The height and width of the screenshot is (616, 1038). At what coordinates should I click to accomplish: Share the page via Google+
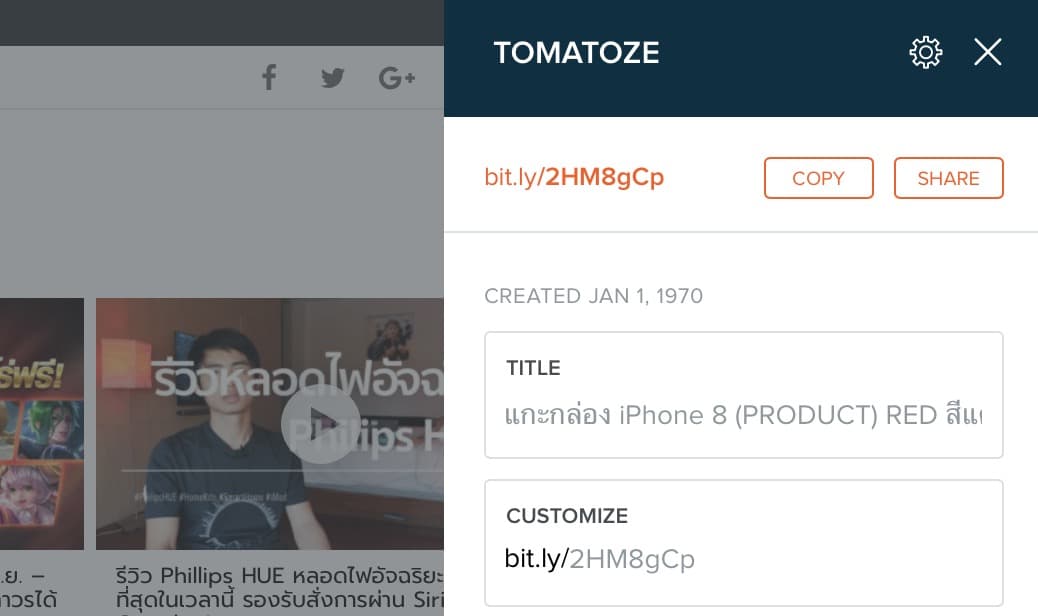(396, 77)
